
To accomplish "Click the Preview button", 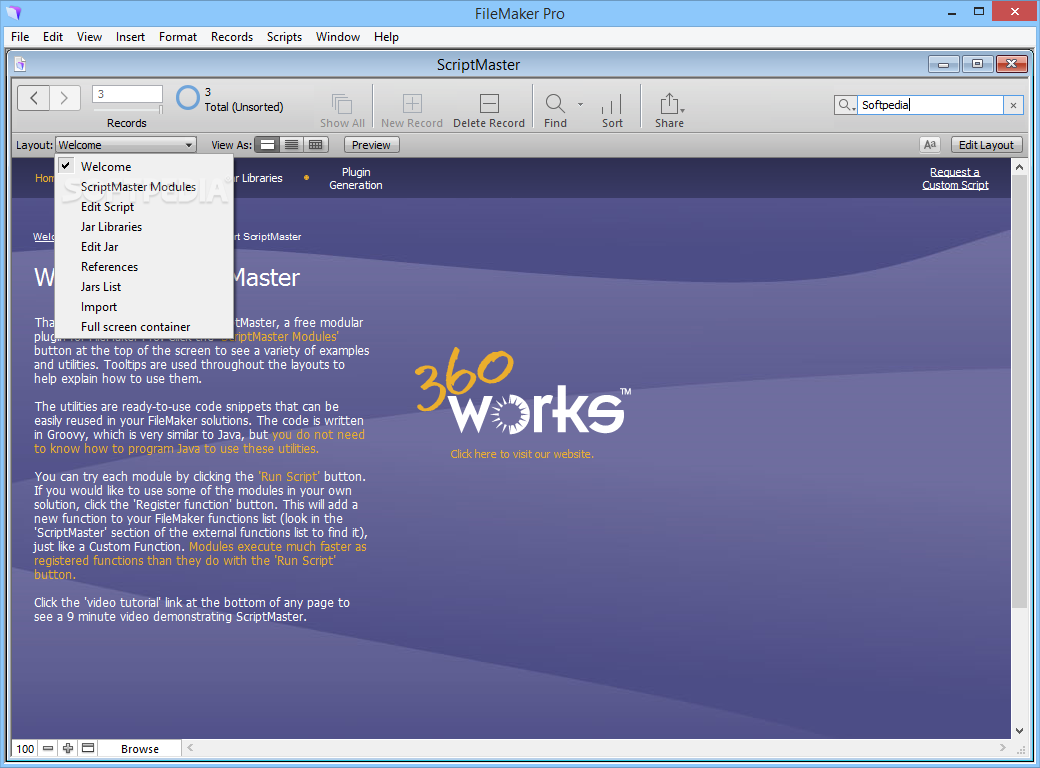I will 371,145.
